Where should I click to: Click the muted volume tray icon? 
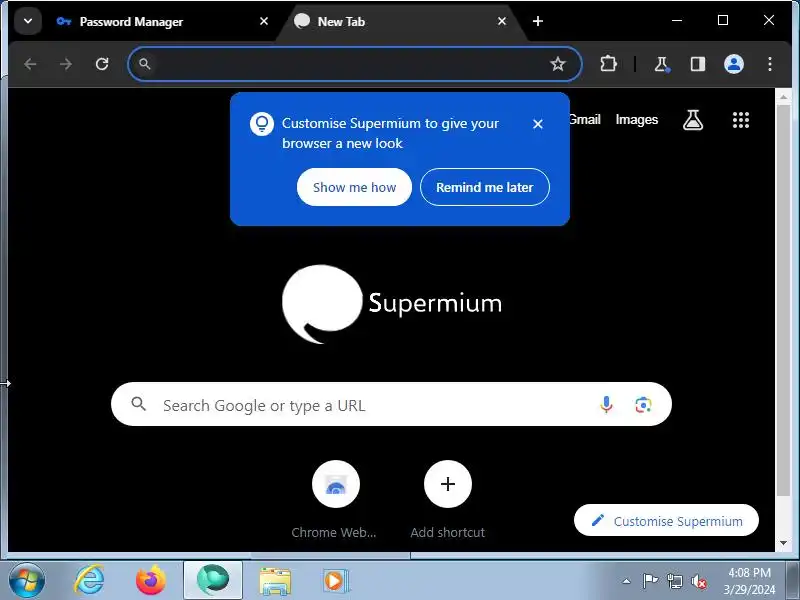coord(699,581)
